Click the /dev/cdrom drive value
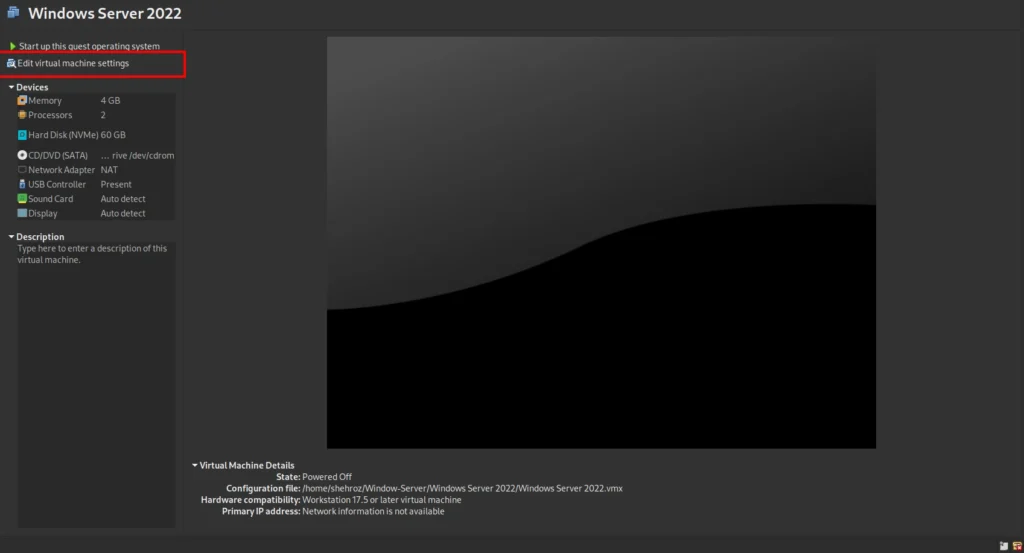 pos(137,155)
